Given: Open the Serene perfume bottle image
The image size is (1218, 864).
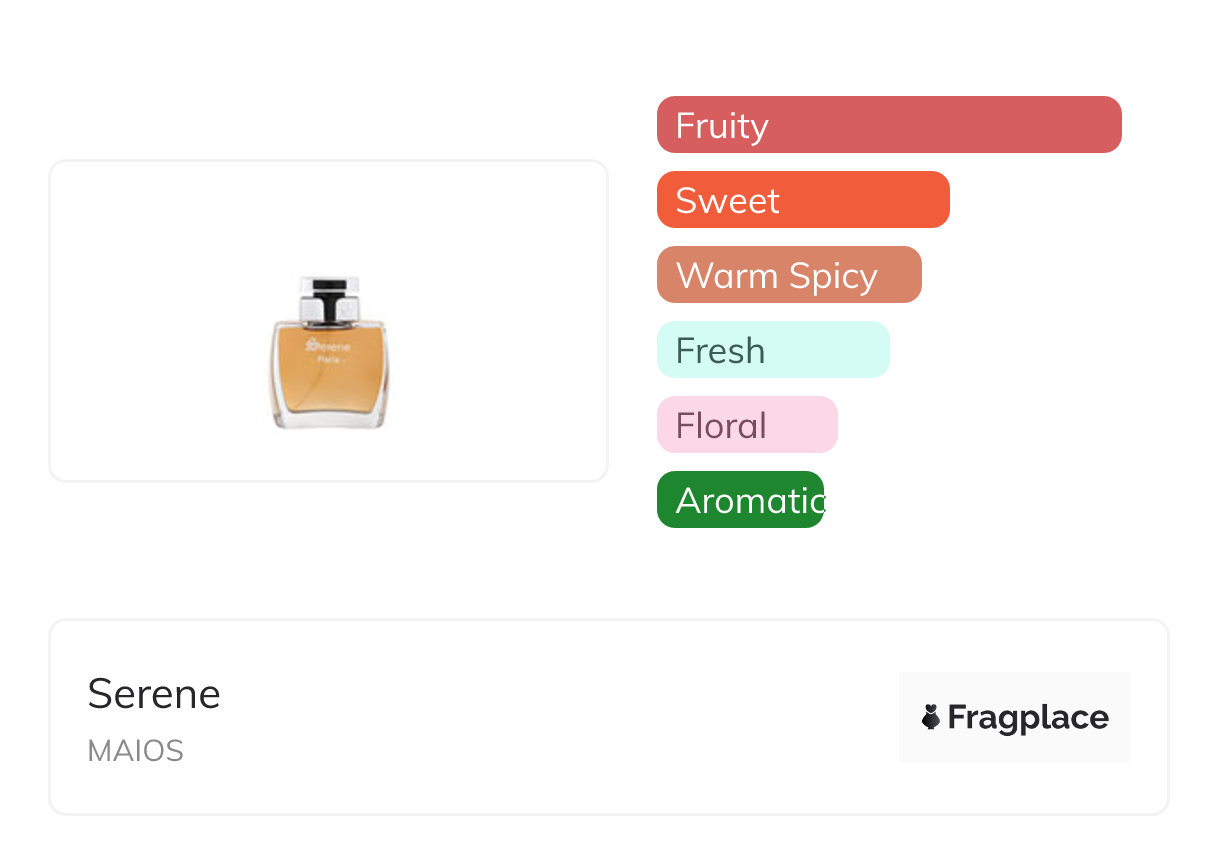Looking at the screenshot, I should coord(329,352).
